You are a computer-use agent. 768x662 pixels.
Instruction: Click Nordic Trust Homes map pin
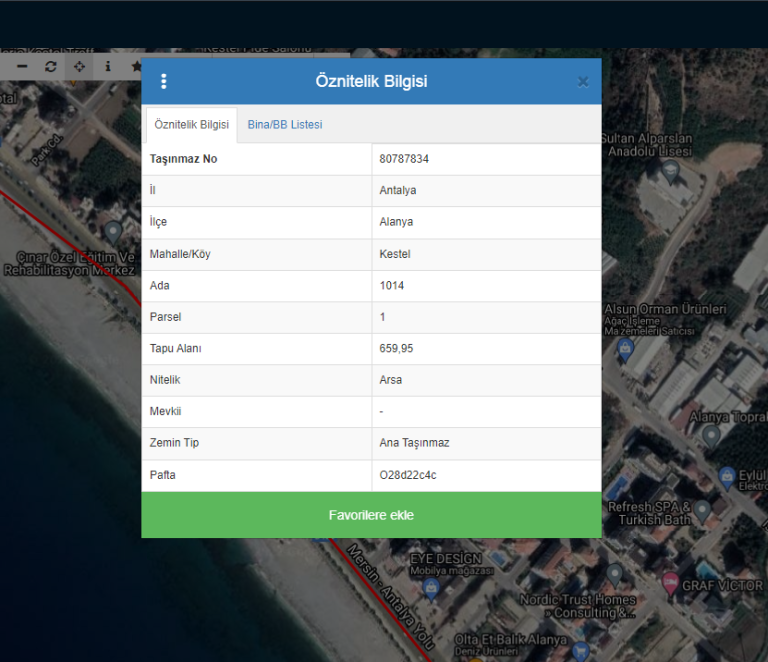(x=614, y=575)
